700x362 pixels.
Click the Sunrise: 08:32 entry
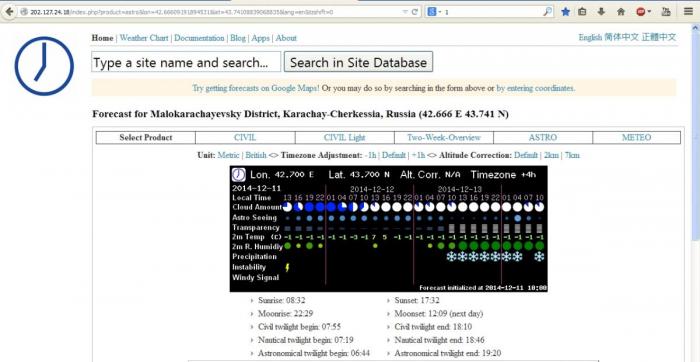(282, 300)
